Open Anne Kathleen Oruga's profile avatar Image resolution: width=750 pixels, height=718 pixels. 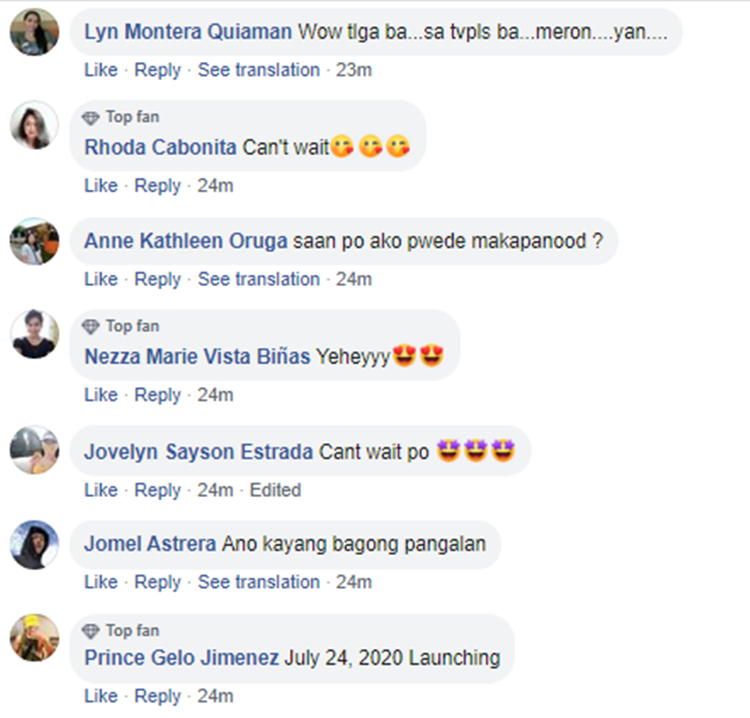pyautogui.click(x=34, y=241)
